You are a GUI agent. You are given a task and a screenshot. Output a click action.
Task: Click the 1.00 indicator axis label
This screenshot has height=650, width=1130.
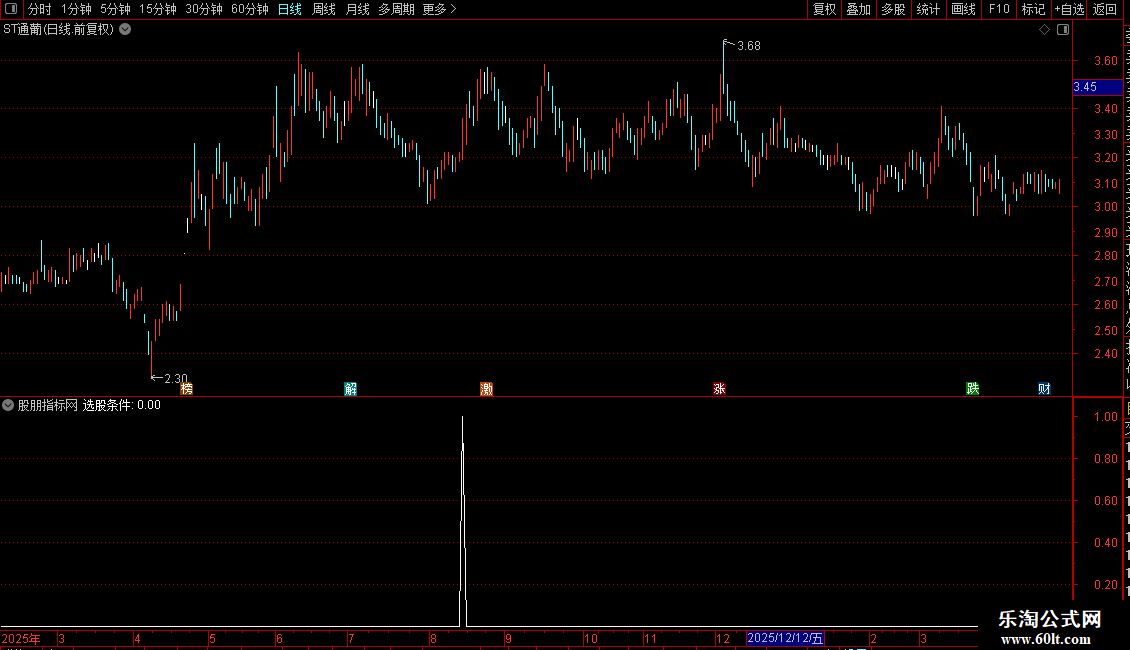(x=1105, y=417)
